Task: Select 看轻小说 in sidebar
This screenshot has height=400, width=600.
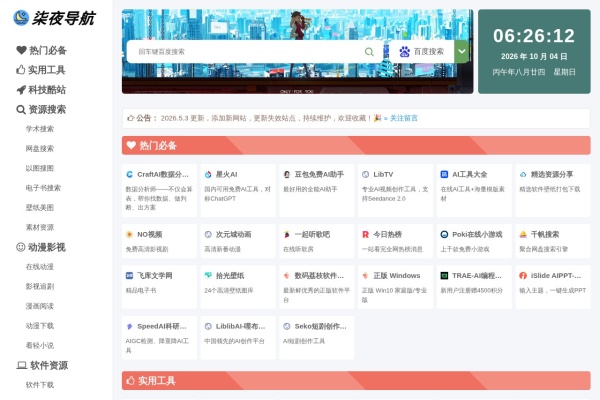Action: 40,345
